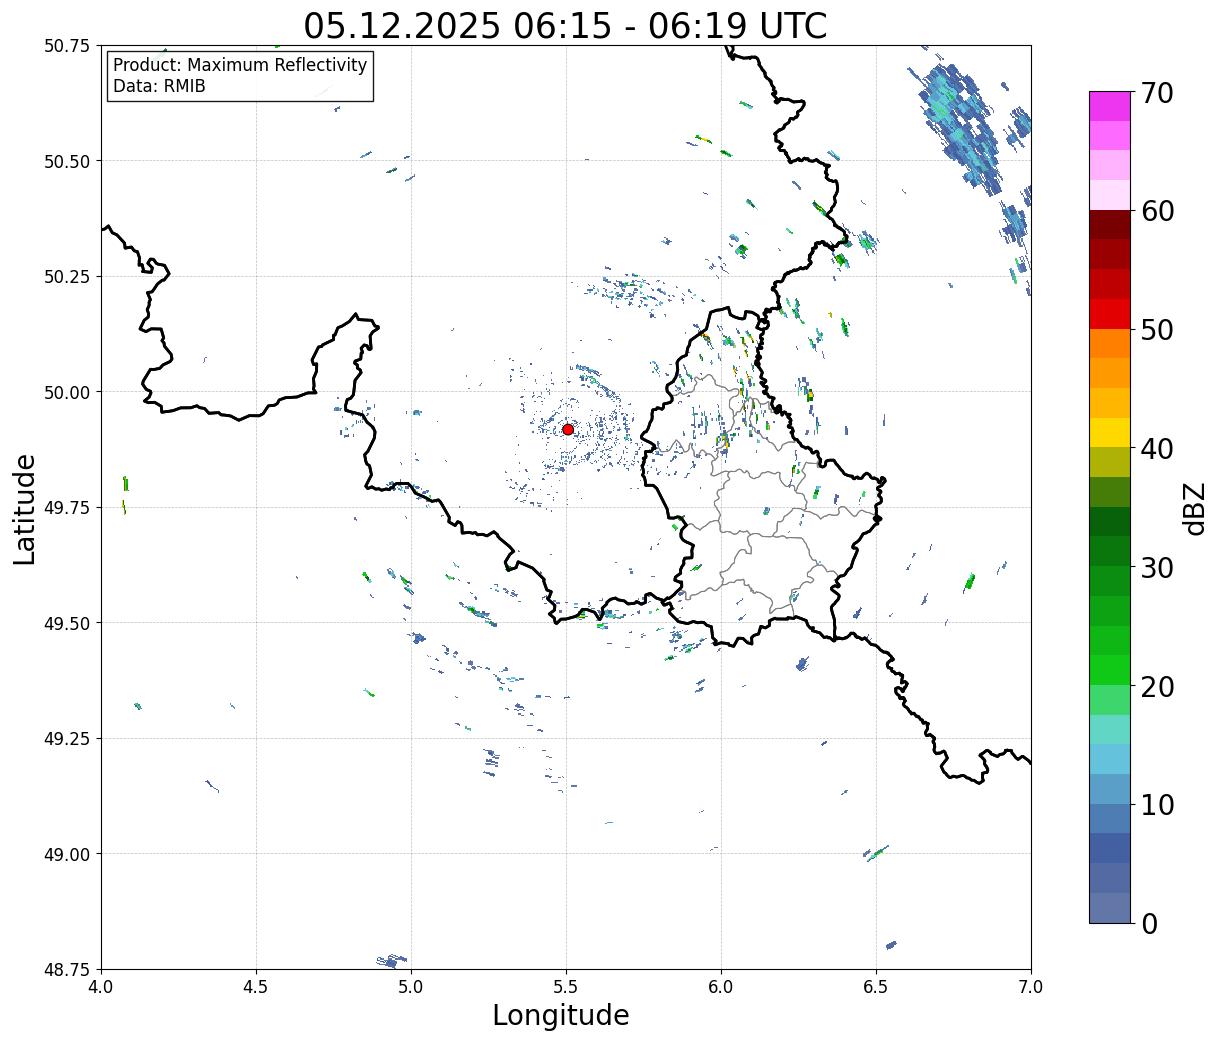
Task: Click the longitude tick label 6.0
Action: 721,986
